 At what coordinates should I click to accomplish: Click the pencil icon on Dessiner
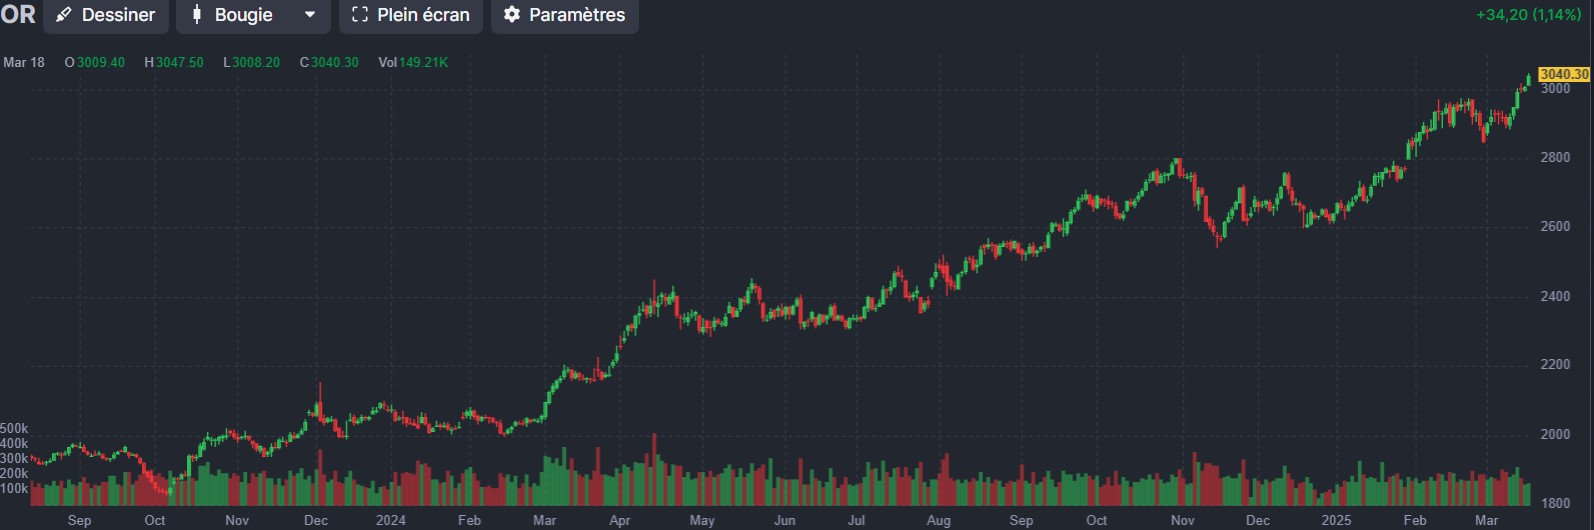click(64, 15)
